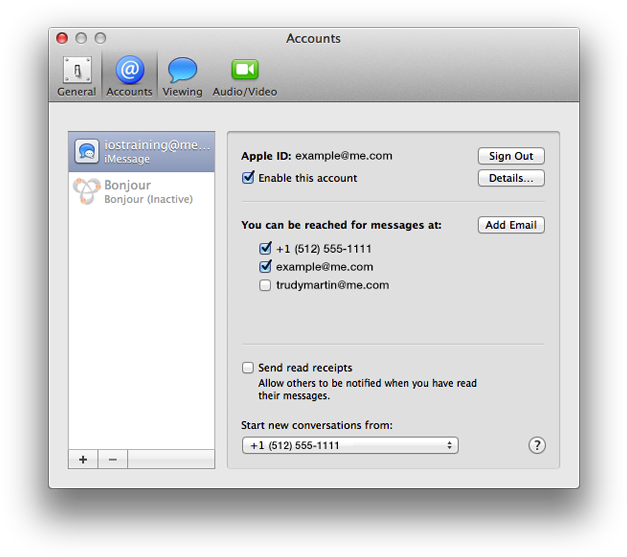Viewport: 627px width, 557px height.
Task: Click the Add Email button
Action: pyautogui.click(x=511, y=225)
